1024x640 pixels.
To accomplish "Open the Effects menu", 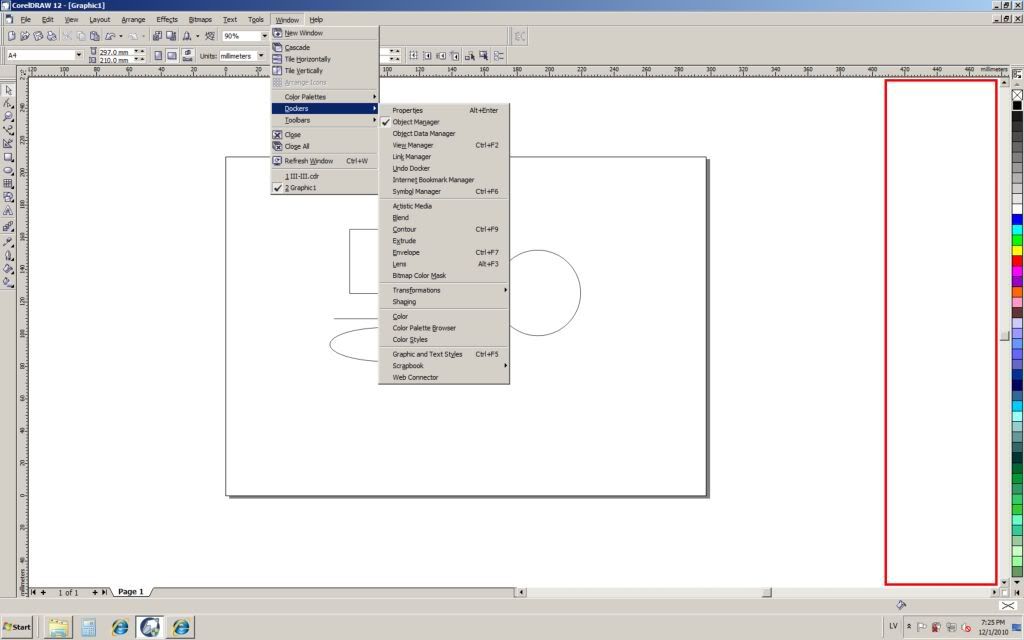I will point(166,19).
